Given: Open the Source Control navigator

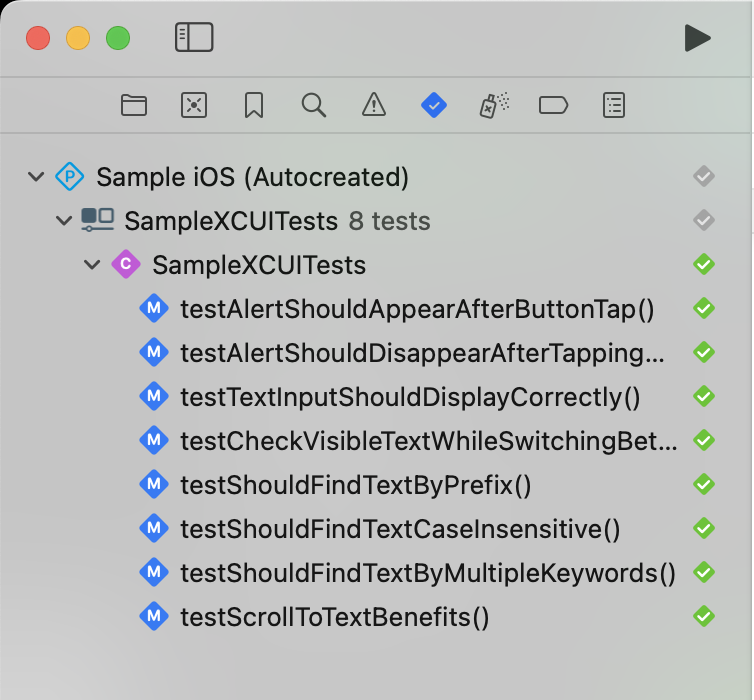Looking at the screenshot, I should (193, 105).
